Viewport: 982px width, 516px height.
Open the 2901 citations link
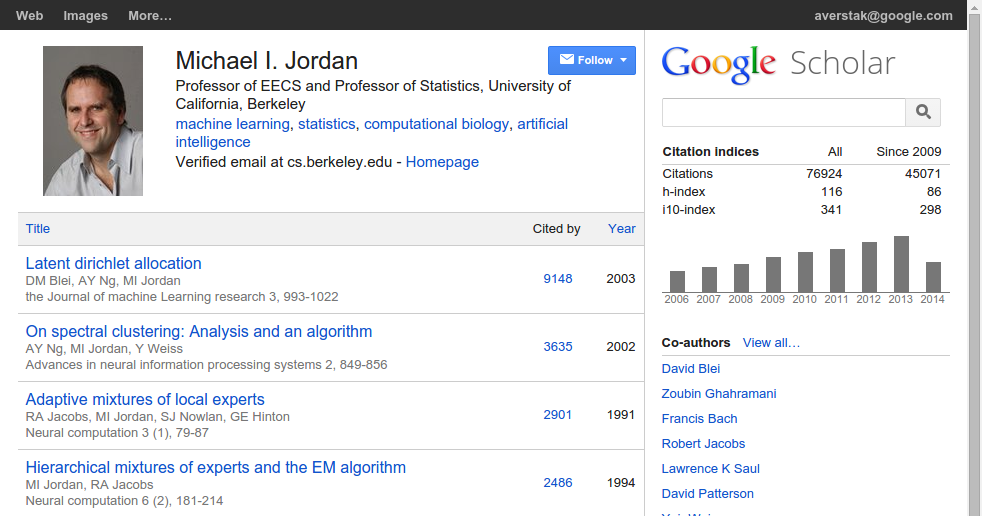(x=557, y=415)
